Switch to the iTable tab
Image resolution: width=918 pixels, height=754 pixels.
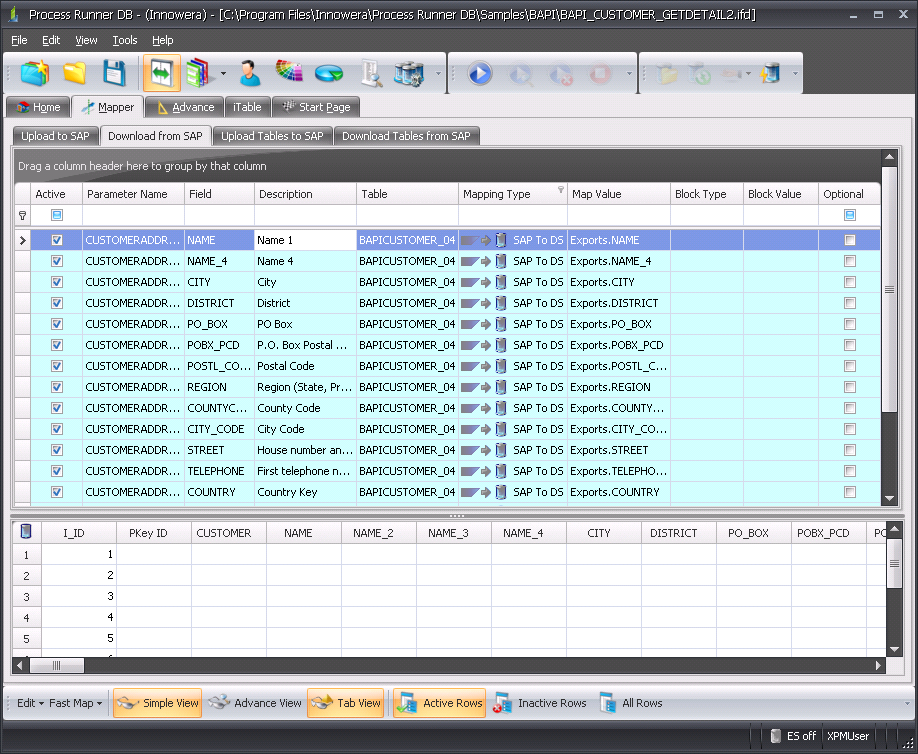click(x=247, y=107)
